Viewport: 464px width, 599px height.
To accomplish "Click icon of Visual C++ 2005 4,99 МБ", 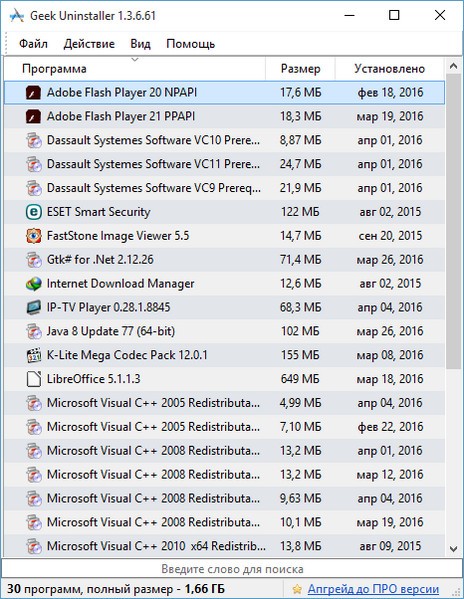I will [33, 403].
